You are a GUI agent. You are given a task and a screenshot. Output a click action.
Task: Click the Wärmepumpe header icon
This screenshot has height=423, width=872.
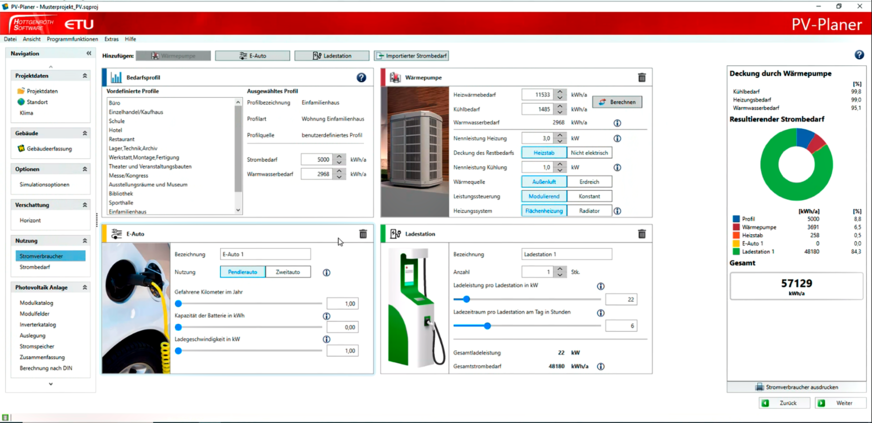point(395,78)
